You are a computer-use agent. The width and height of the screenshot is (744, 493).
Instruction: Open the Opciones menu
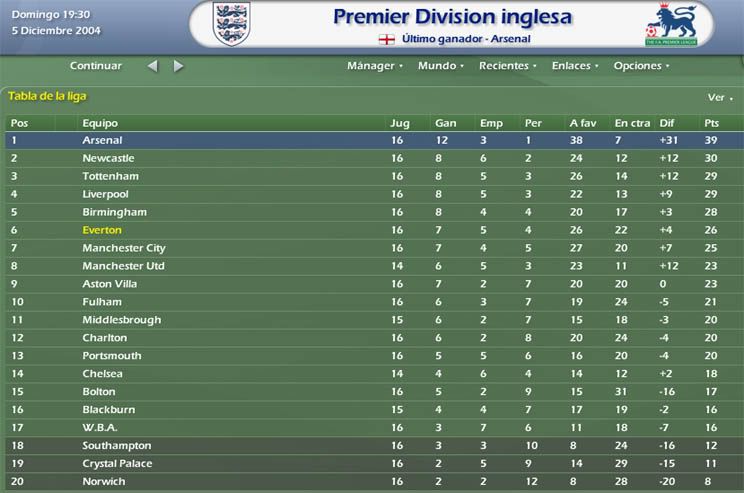pyautogui.click(x=641, y=66)
